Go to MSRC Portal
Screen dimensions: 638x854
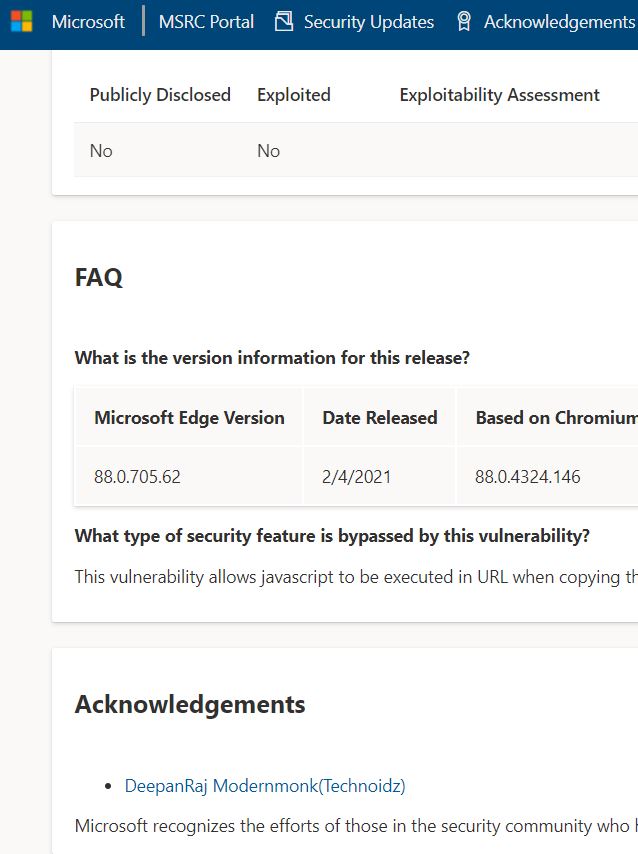pos(206,22)
